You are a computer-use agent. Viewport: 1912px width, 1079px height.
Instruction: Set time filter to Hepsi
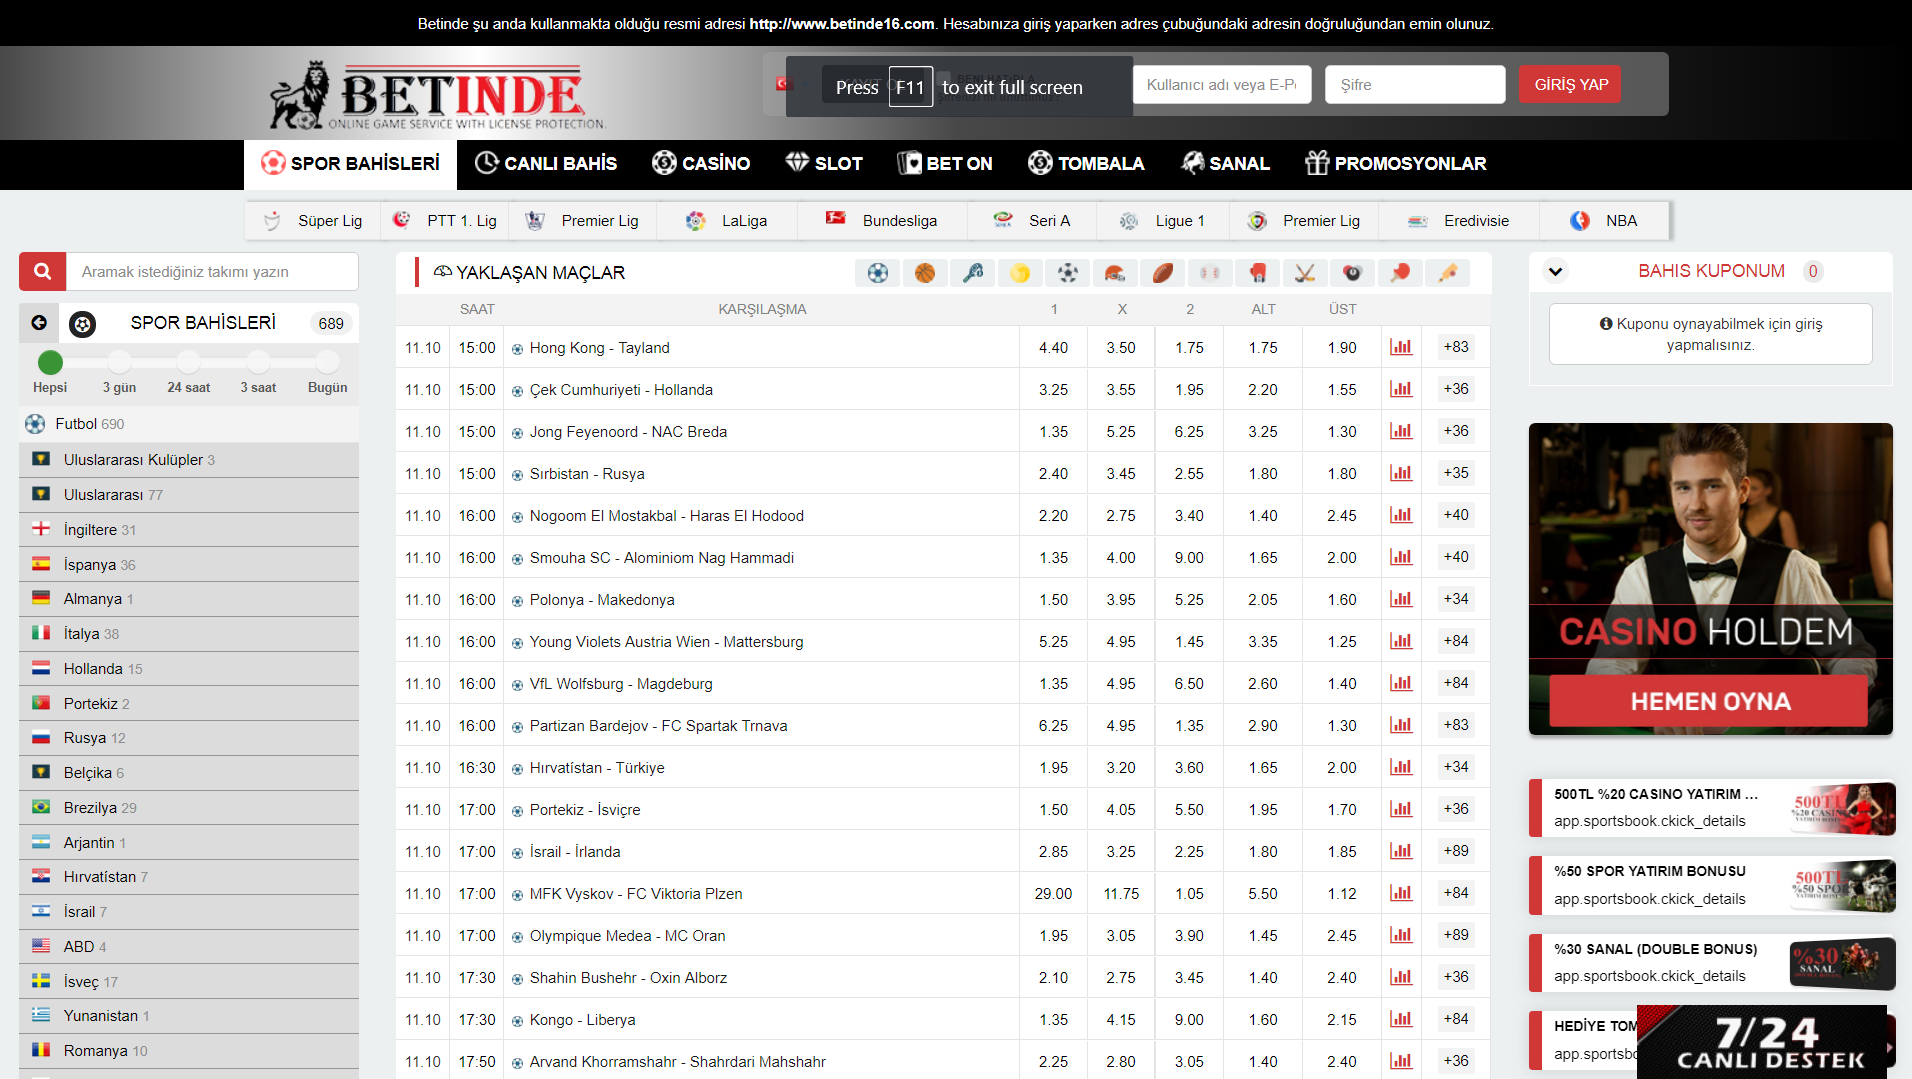coord(50,363)
